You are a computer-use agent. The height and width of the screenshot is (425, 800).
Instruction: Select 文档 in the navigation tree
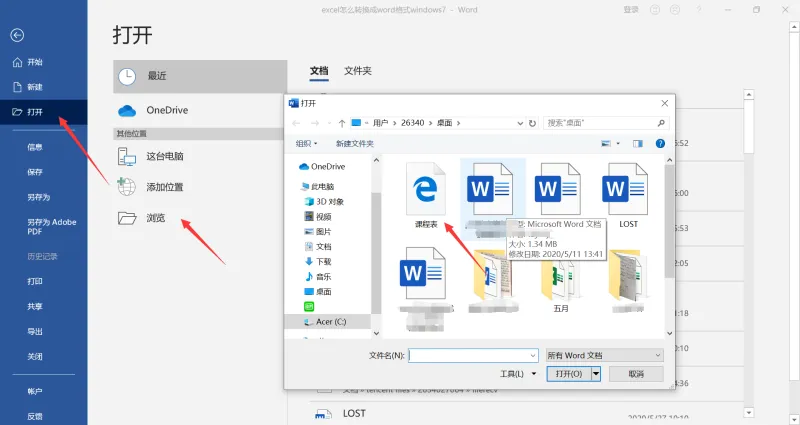click(323, 246)
